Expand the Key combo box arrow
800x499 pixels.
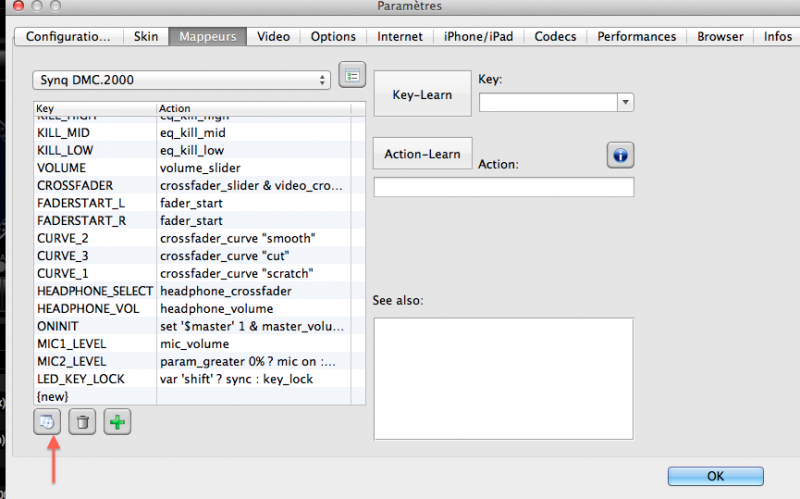[625, 101]
